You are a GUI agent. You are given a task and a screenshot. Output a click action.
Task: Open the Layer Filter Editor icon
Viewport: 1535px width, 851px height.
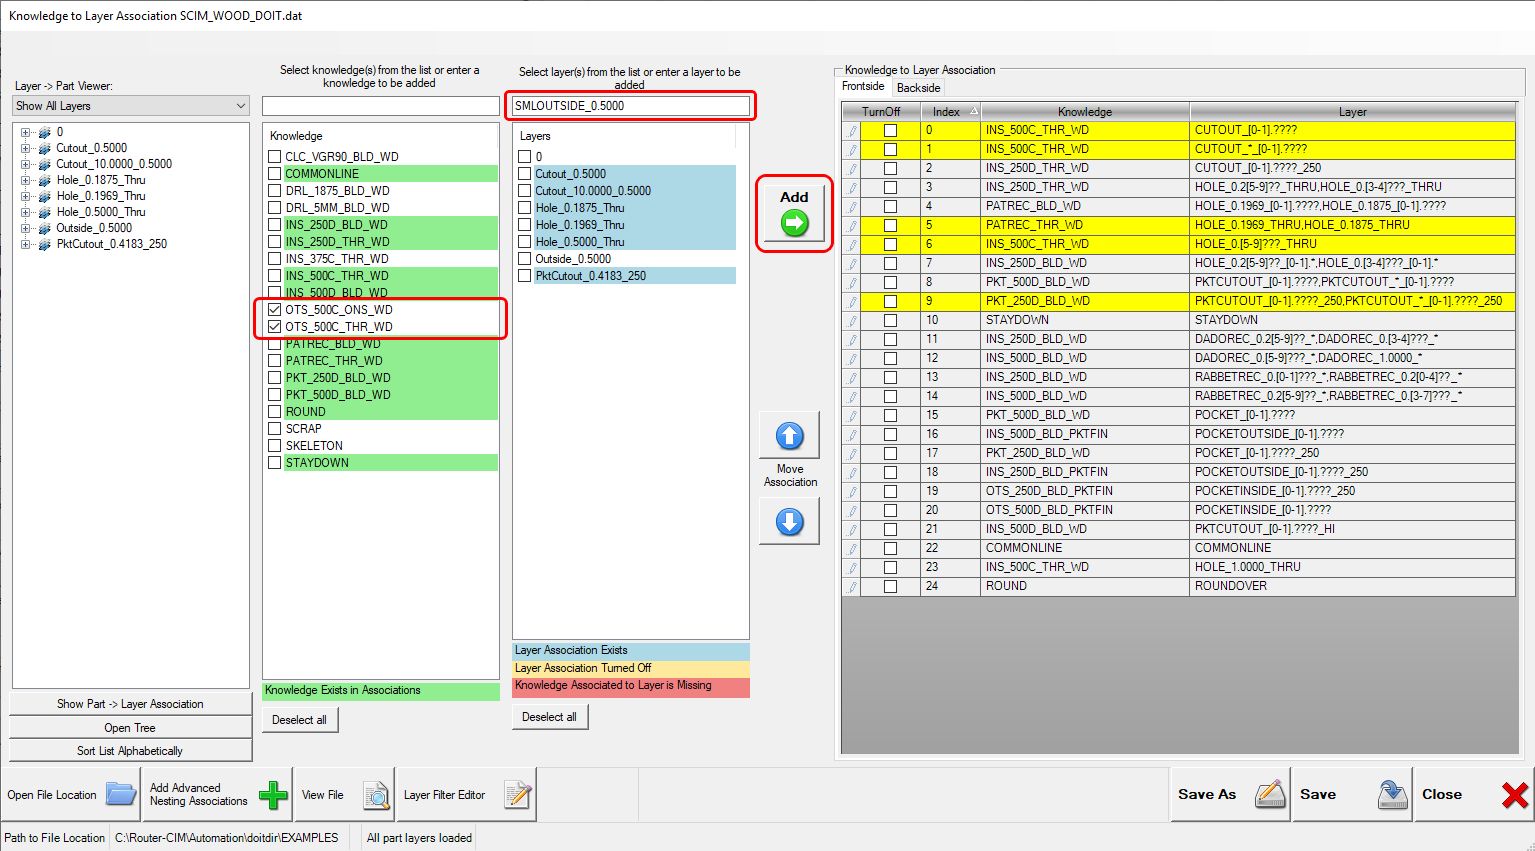[517, 795]
